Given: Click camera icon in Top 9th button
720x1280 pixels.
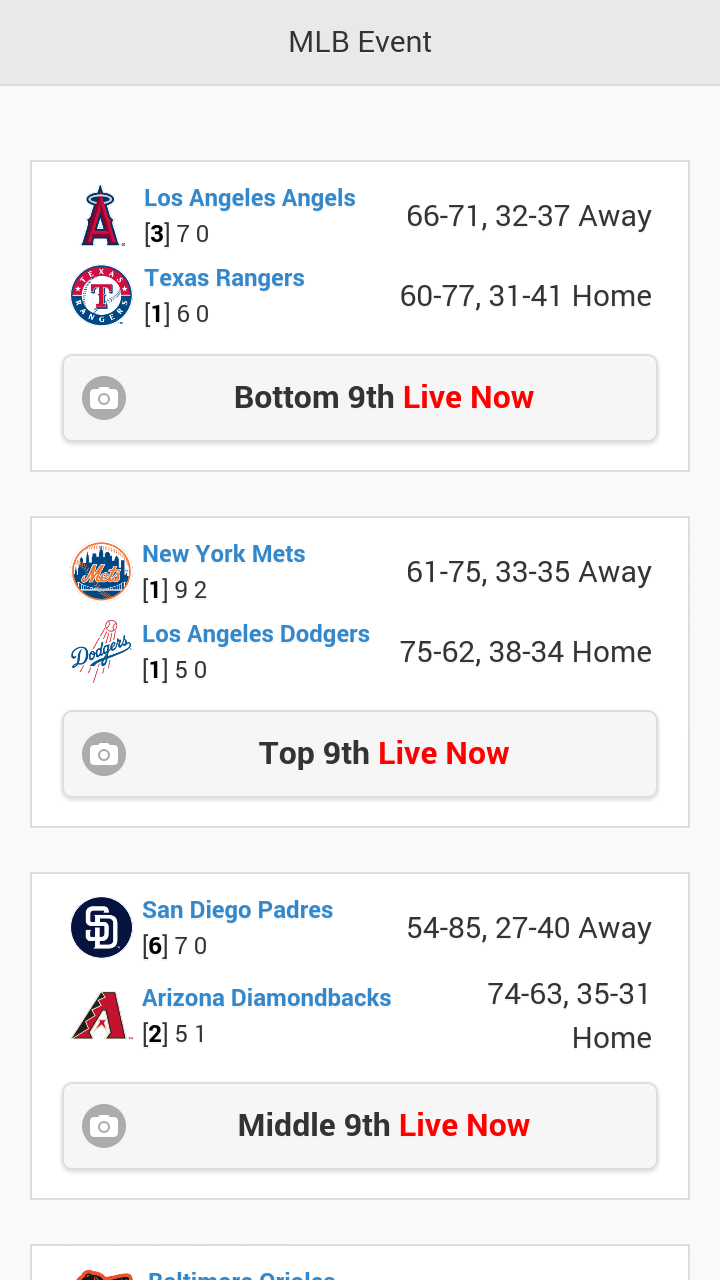Looking at the screenshot, I should pyautogui.click(x=104, y=754).
